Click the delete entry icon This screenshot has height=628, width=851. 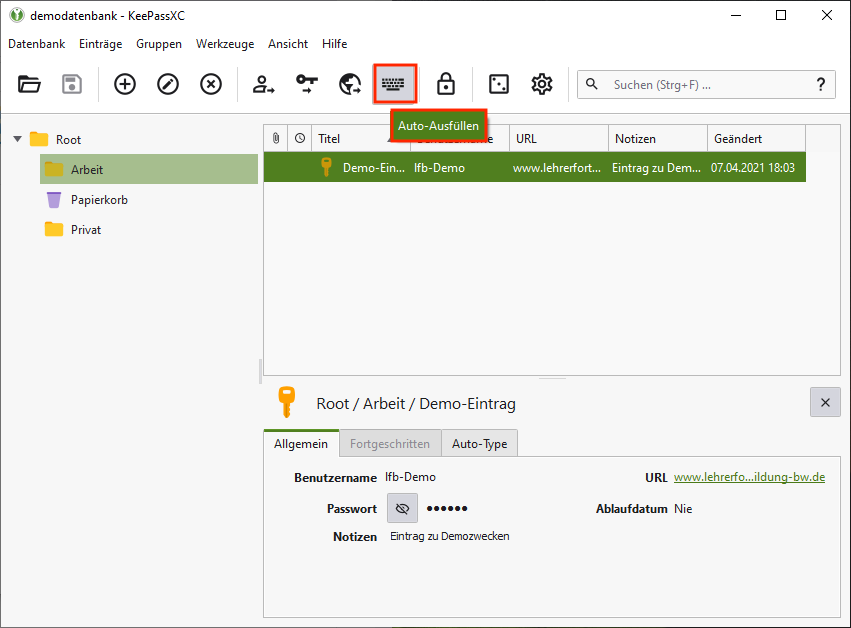(x=211, y=84)
